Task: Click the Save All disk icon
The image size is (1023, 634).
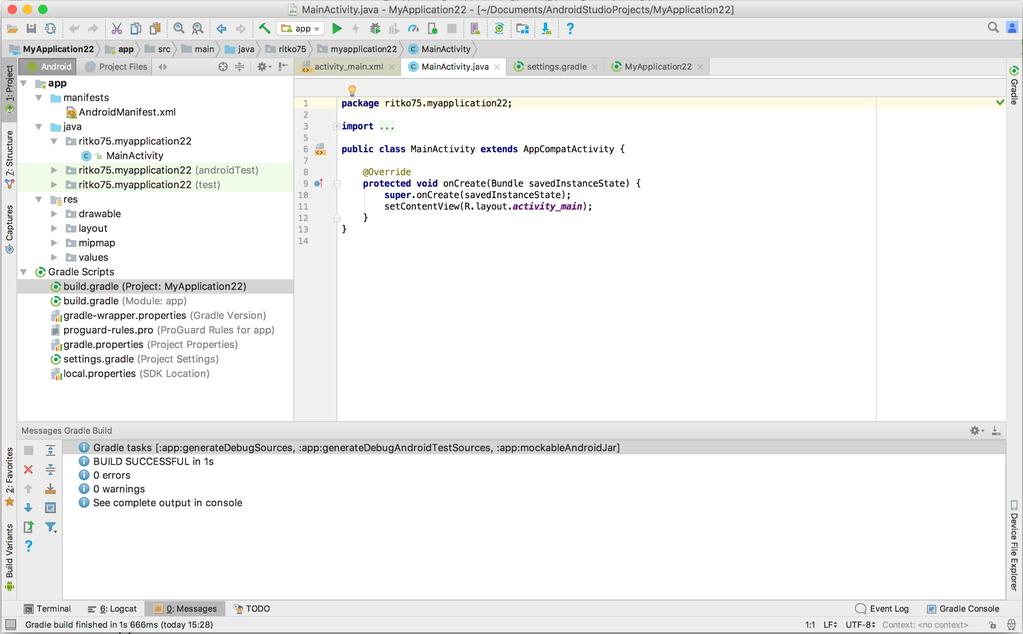Action: click(31, 29)
